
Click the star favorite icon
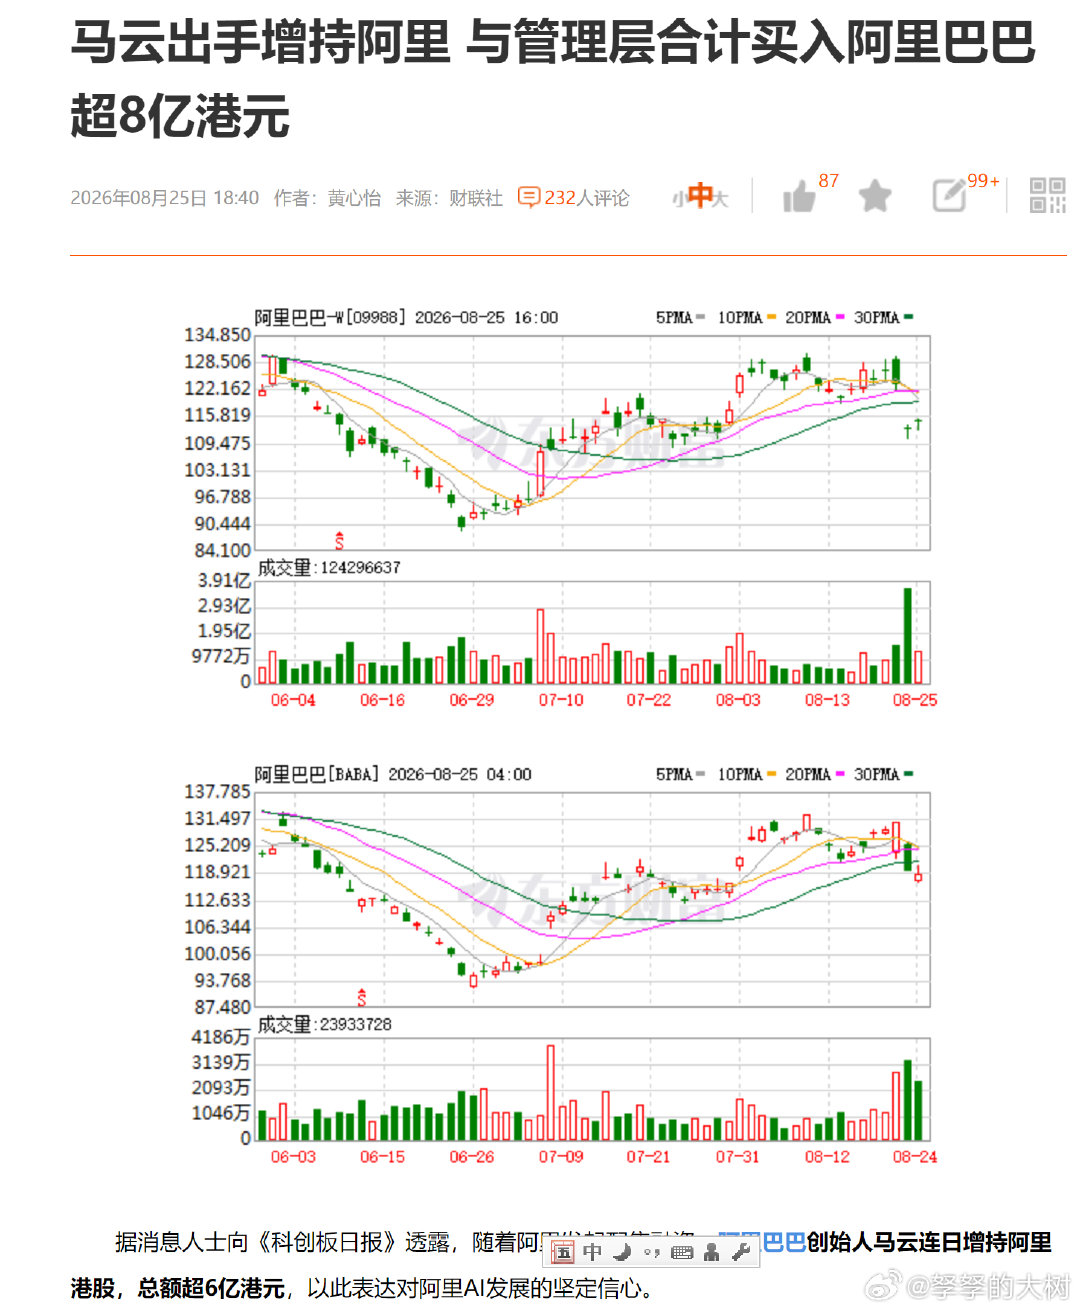pyautogui.click(x=875, y=196)
